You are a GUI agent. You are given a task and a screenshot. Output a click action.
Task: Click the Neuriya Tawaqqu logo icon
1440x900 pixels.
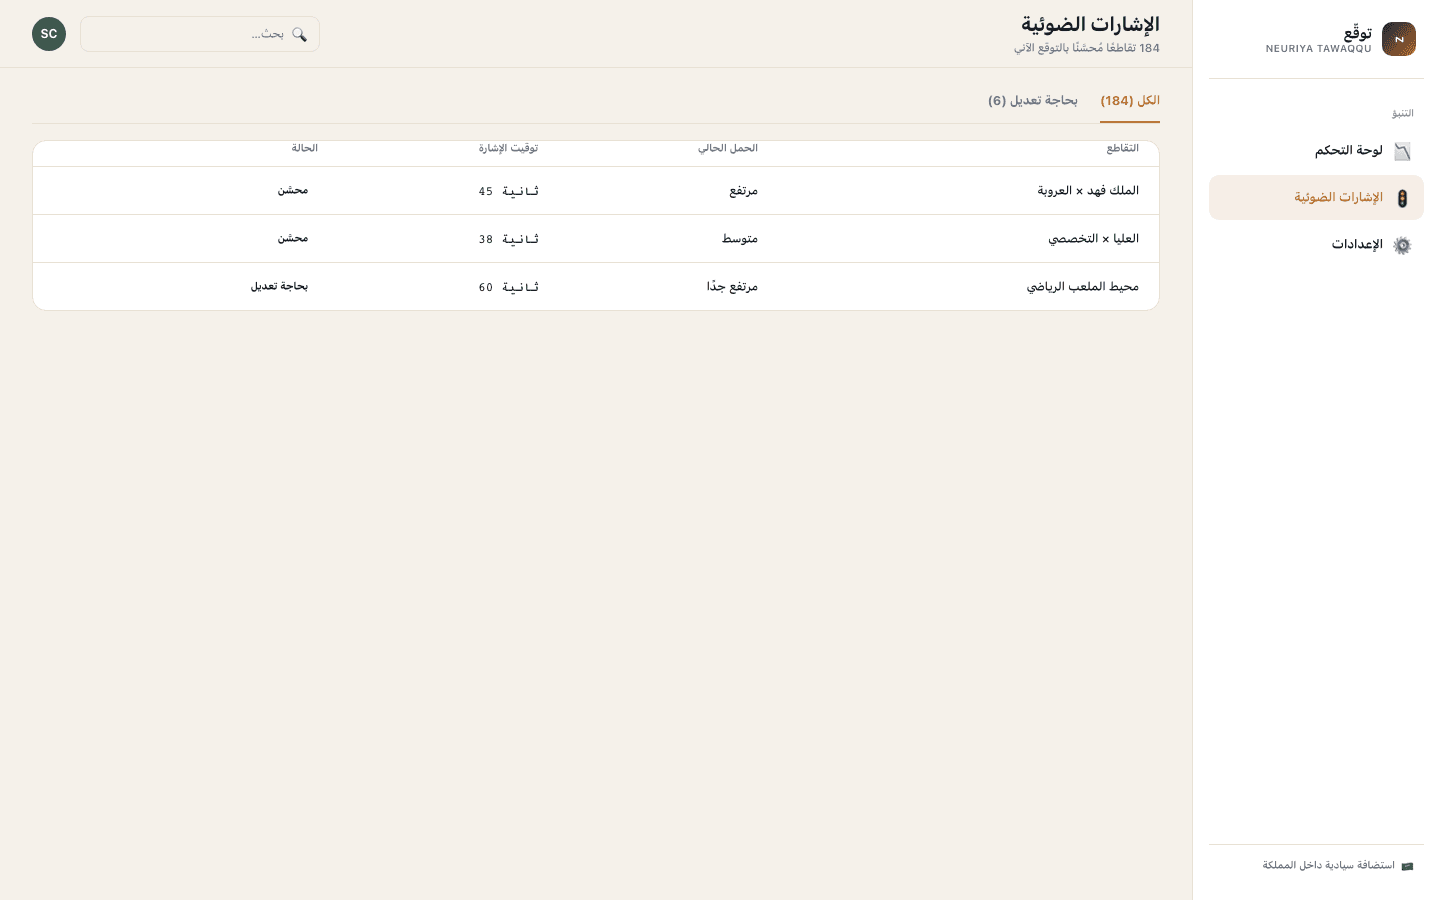tap(1398, 39)
